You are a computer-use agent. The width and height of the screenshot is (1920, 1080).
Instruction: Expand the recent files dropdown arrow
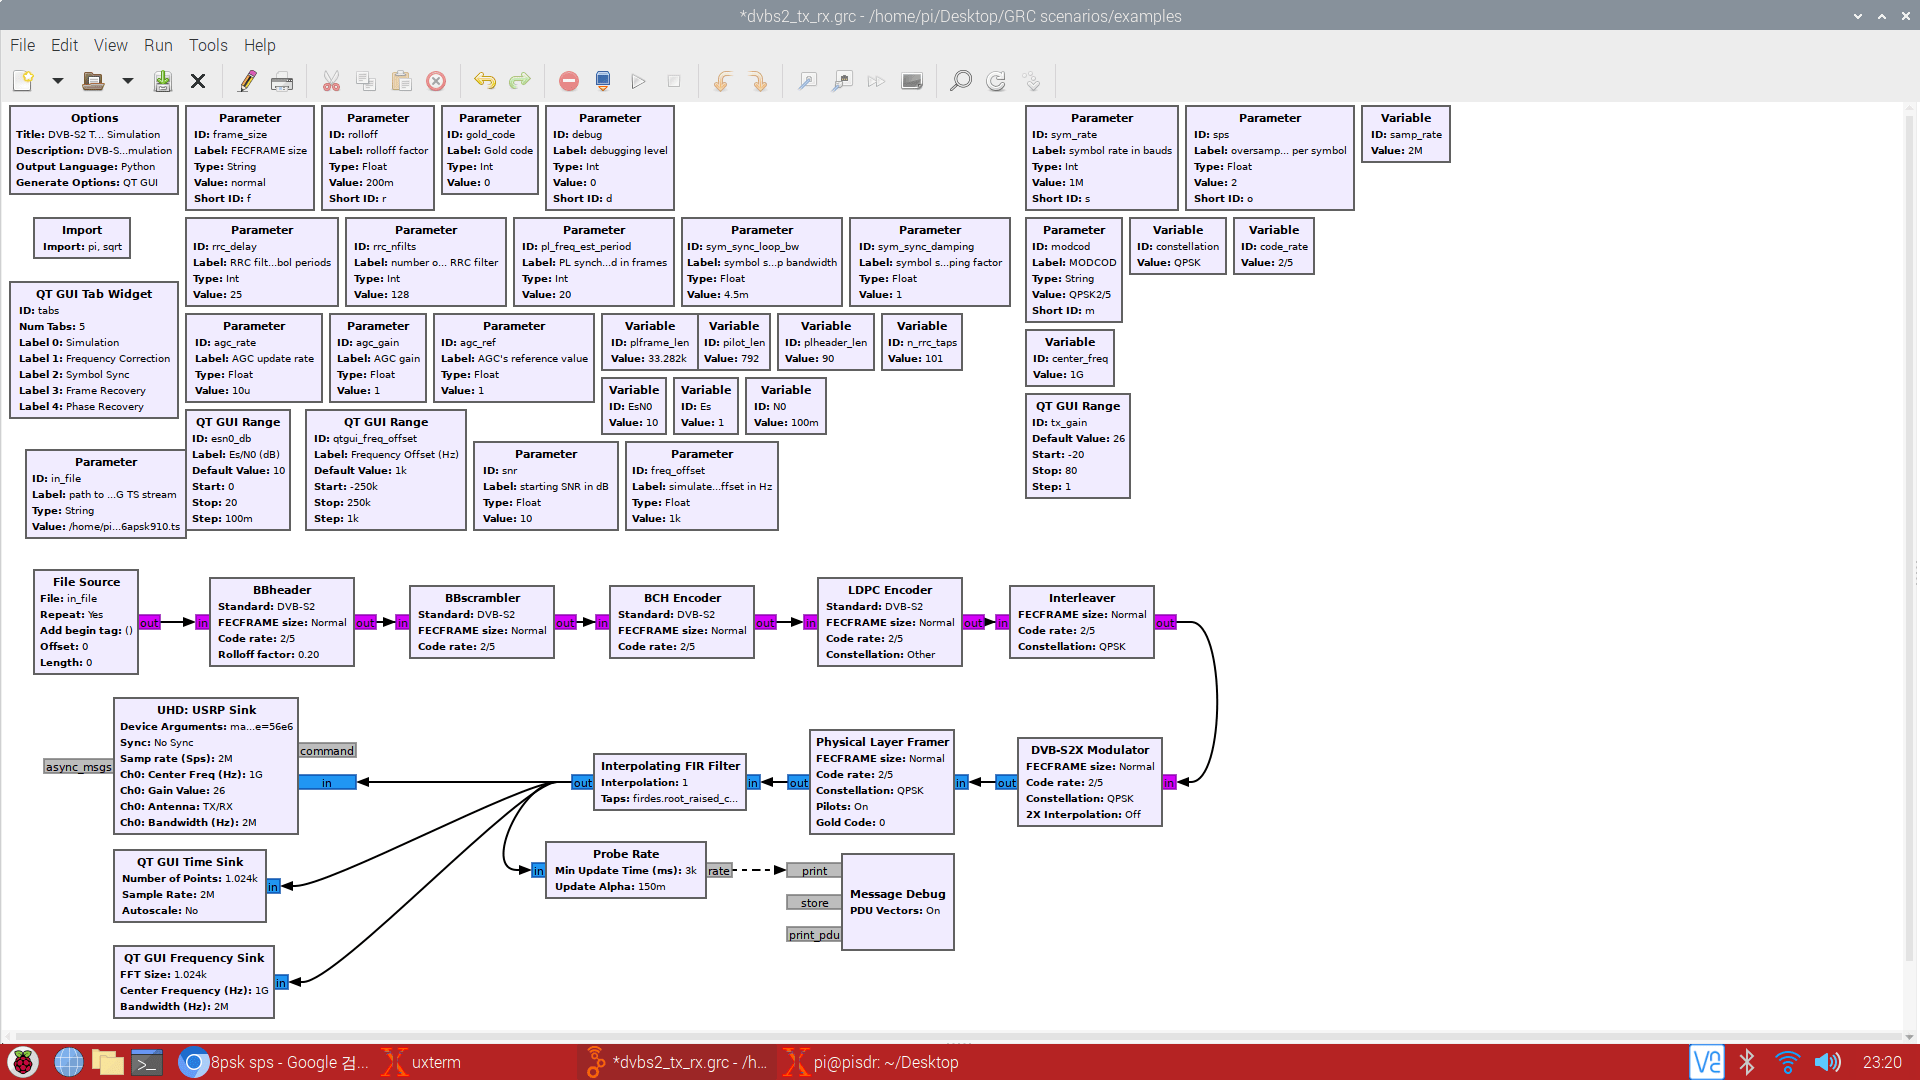point(127,81)
